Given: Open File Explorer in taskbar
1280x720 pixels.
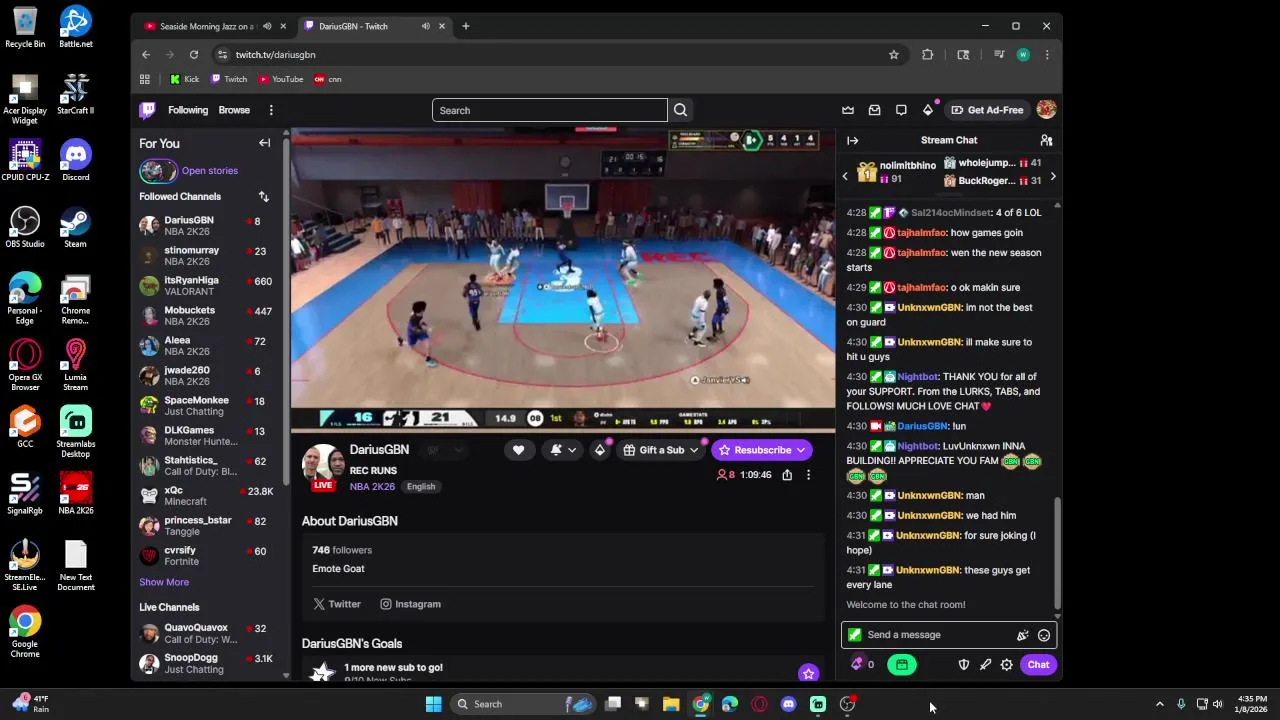Looking at the screenshot, I should click(x=671, y=704).
